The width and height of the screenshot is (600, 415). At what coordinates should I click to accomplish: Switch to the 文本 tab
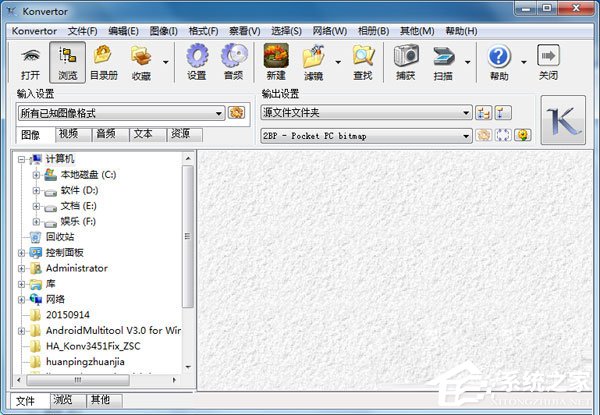148,134
